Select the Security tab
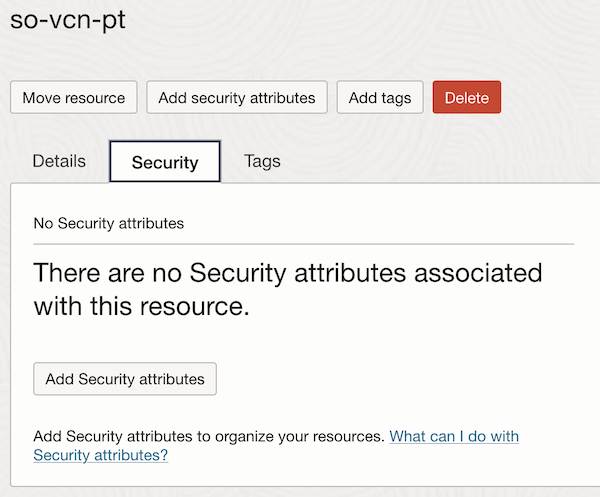600x497 pixels. point(165,162)
